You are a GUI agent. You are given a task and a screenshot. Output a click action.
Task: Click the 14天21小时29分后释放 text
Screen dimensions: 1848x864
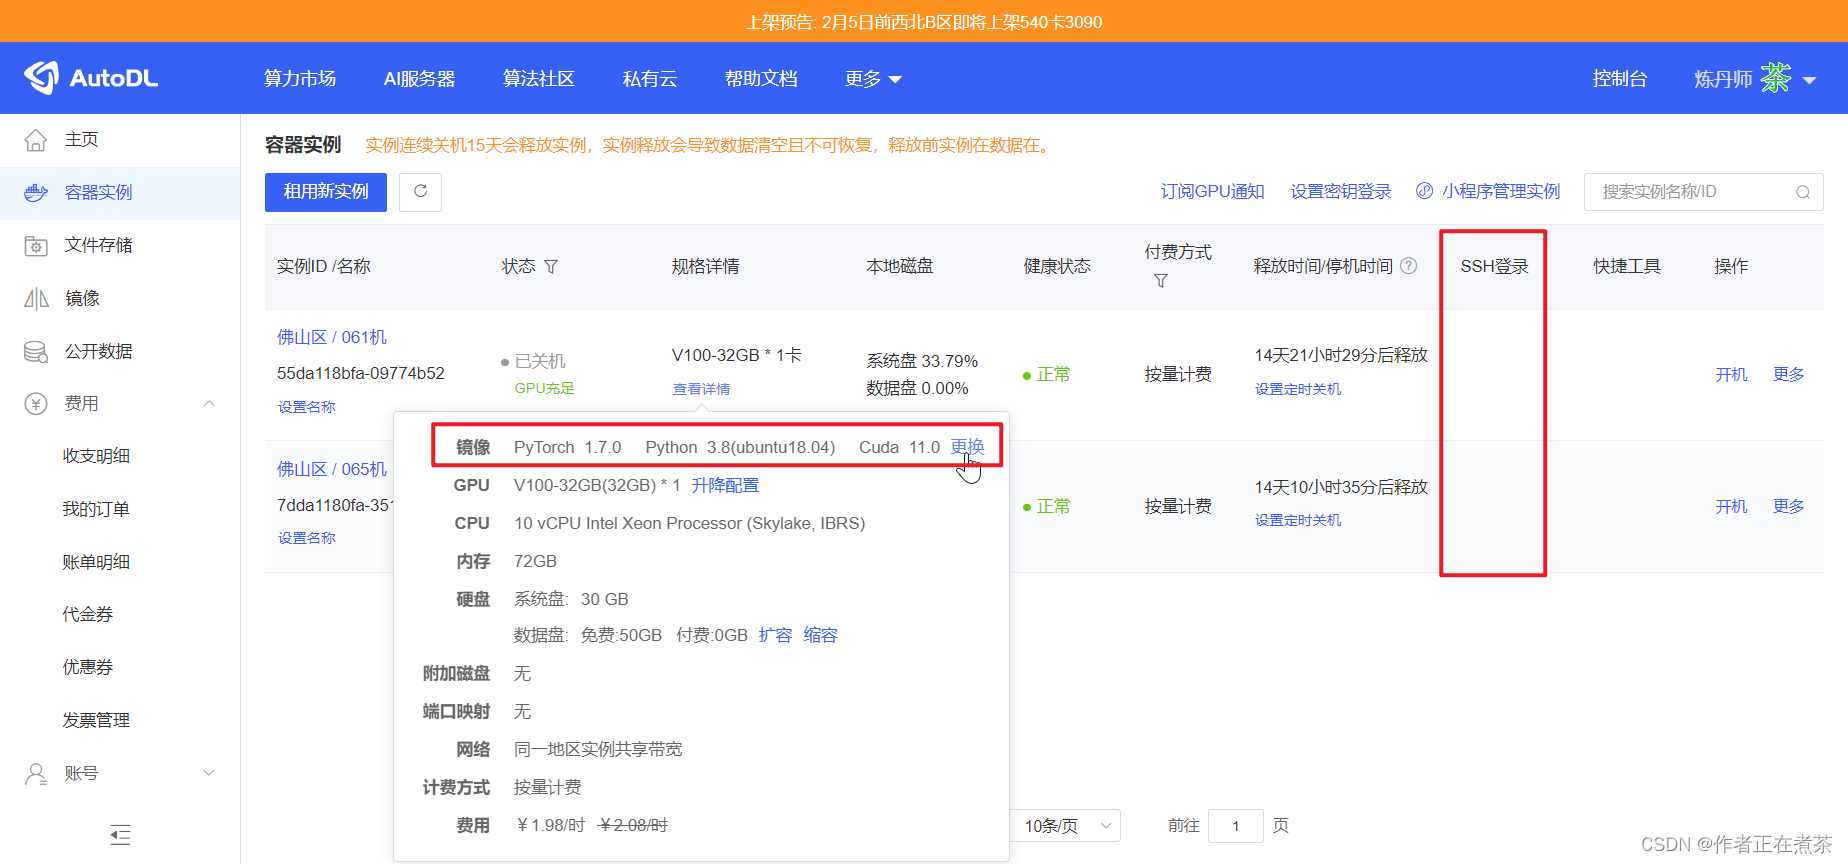(1341, 355)
